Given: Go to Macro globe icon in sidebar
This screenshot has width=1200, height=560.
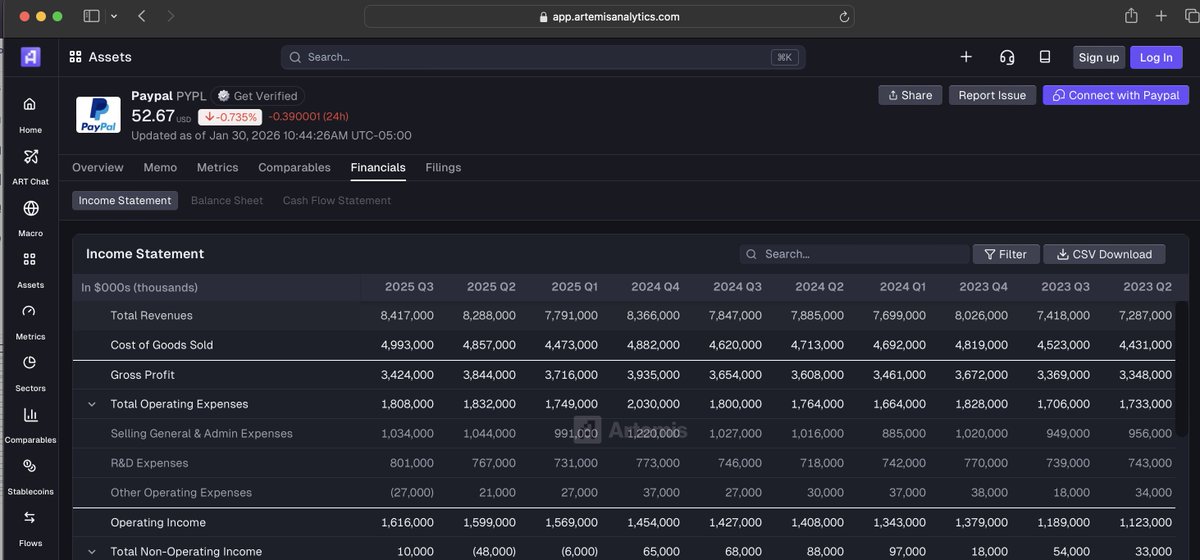Looking at the screenshot, I should click(30, 209).
